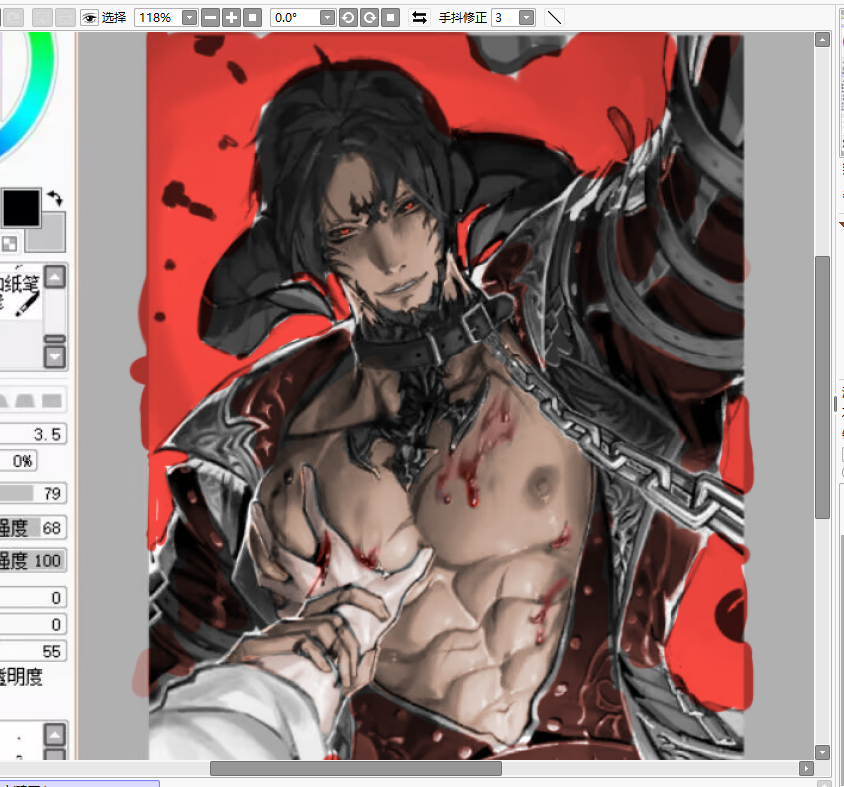Toggle the transparent color checker icon

click(x=9, y=244)
